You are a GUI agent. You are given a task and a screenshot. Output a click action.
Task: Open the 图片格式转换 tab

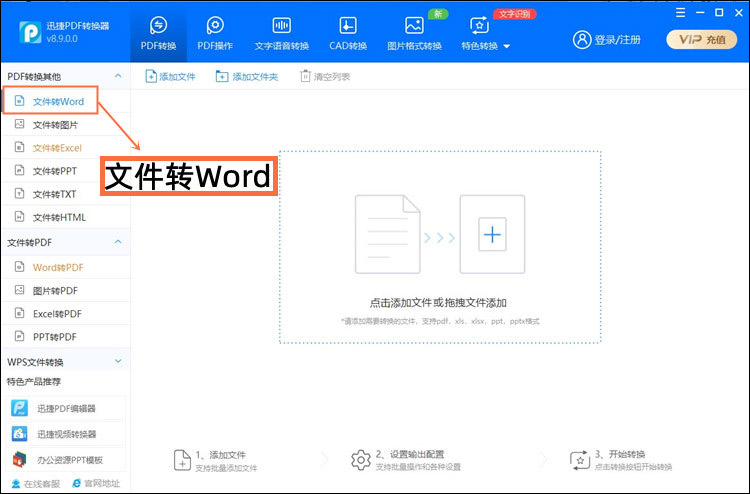pyautogui.click(x=414, y=33)
